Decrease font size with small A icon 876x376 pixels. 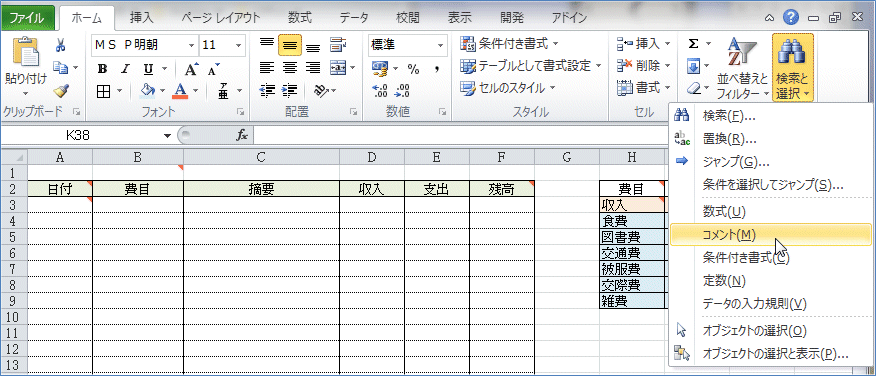213,69
